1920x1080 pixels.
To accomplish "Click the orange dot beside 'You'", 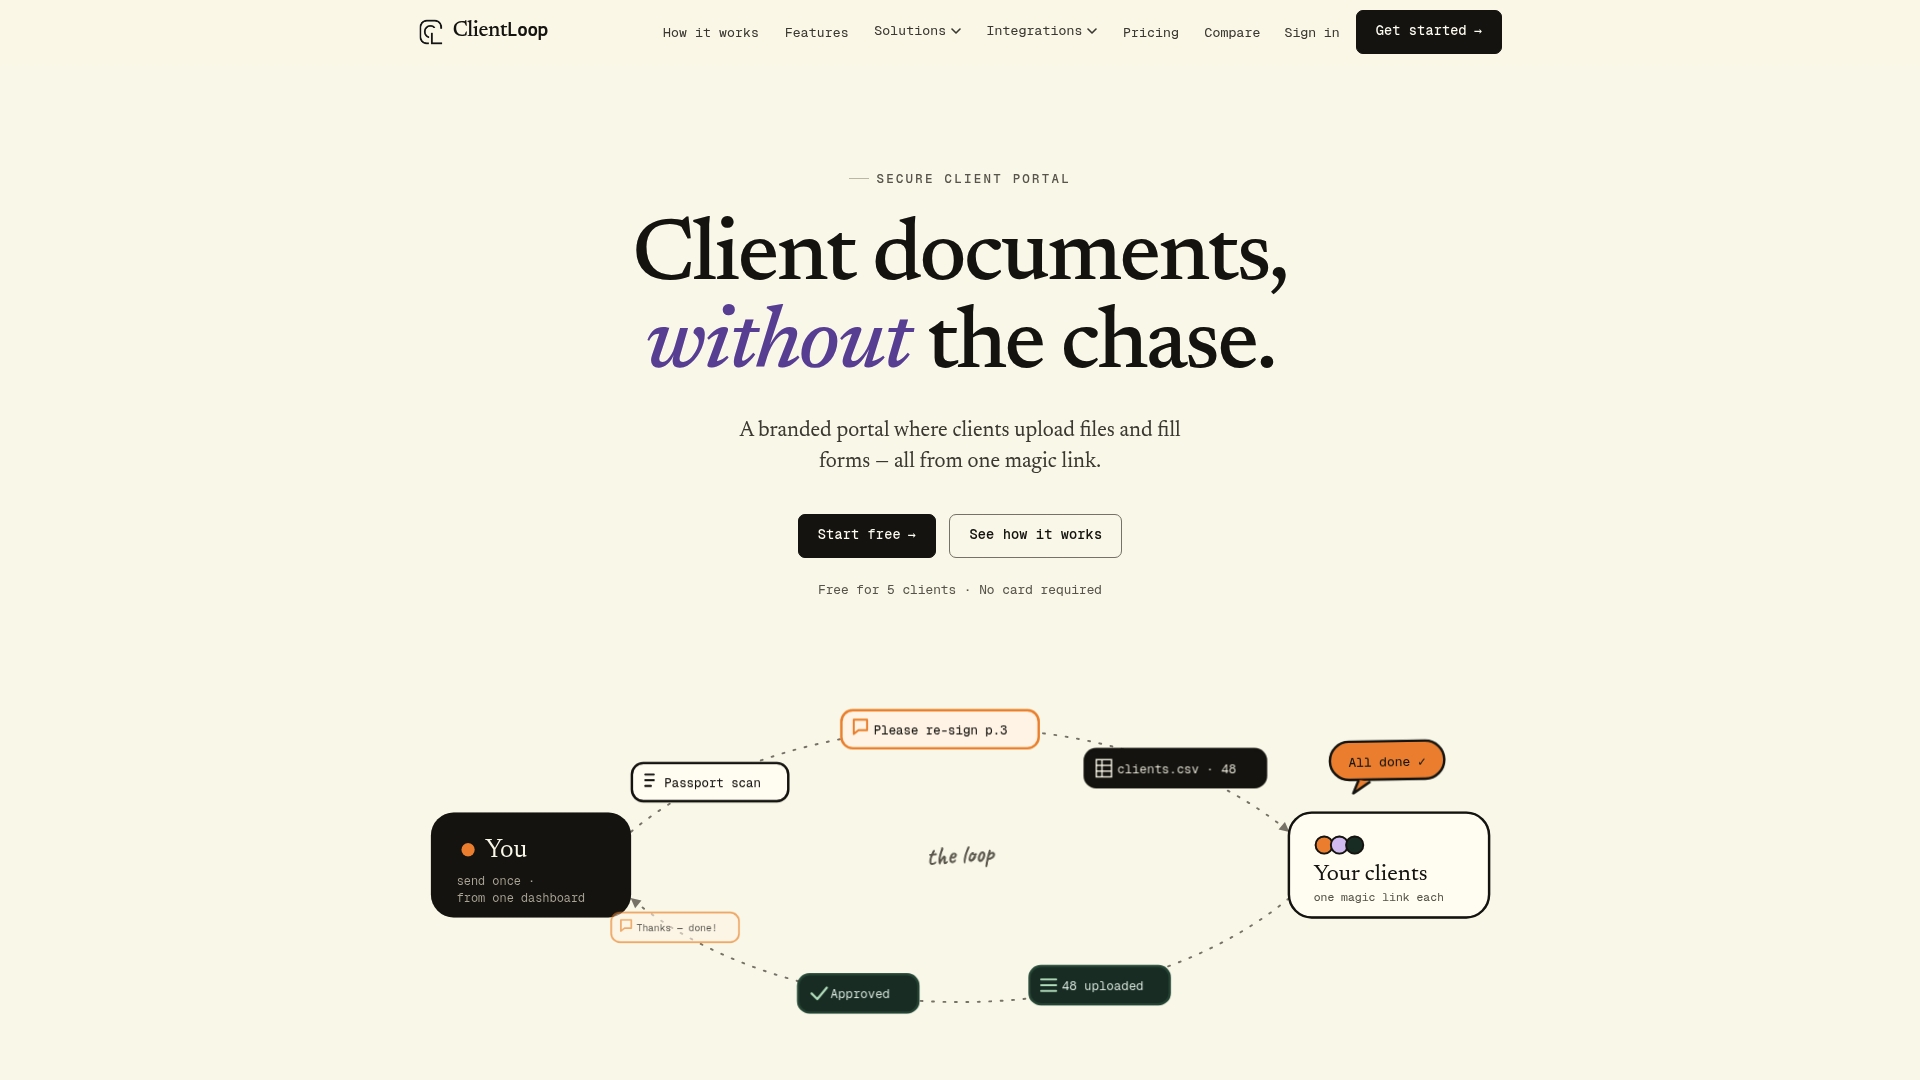I will coord(467,850).
